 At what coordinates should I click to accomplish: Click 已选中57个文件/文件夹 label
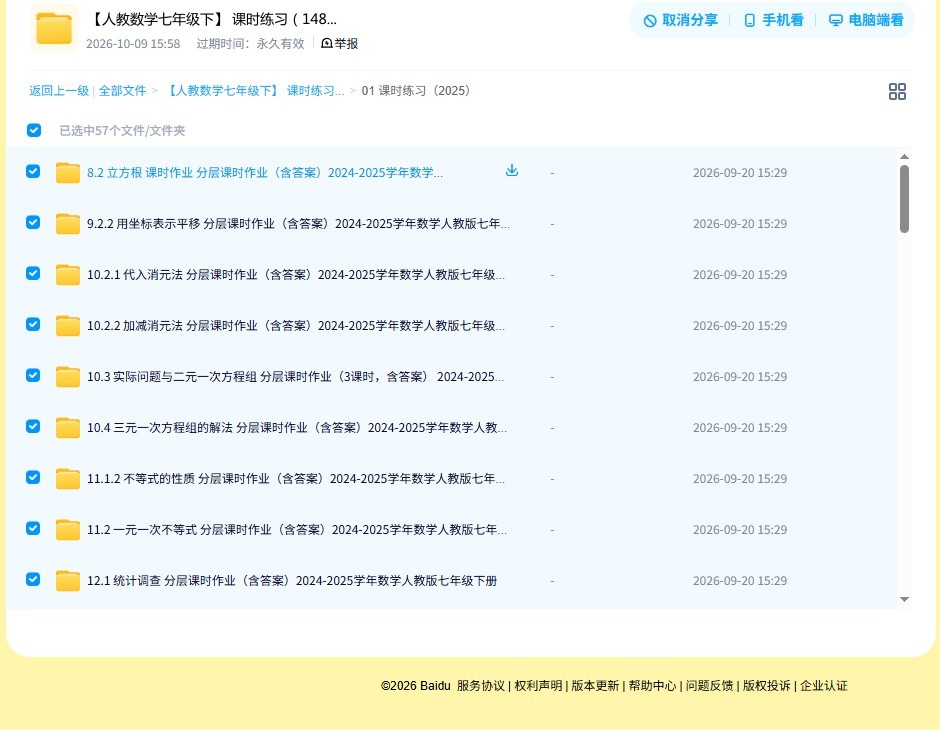[122, 131]
